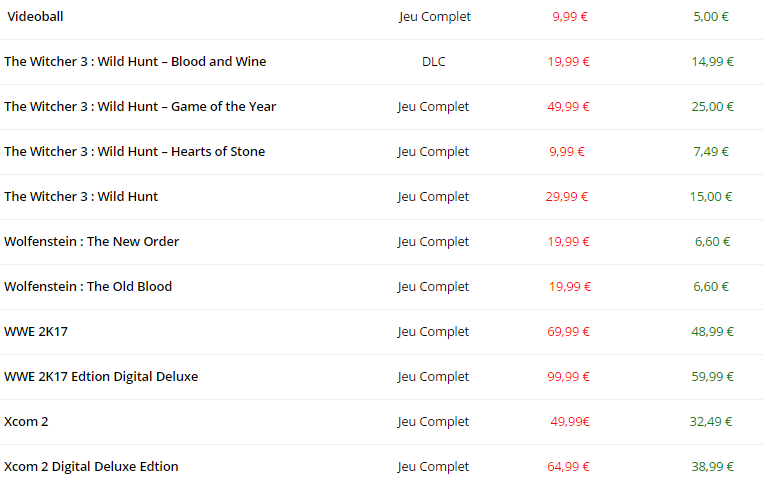Image resolution: width=763 pixels, height=483 pixels.
Task: Click Wolfenstein : The New Order title
Action: pyautogui.click(x=92, y=241)
